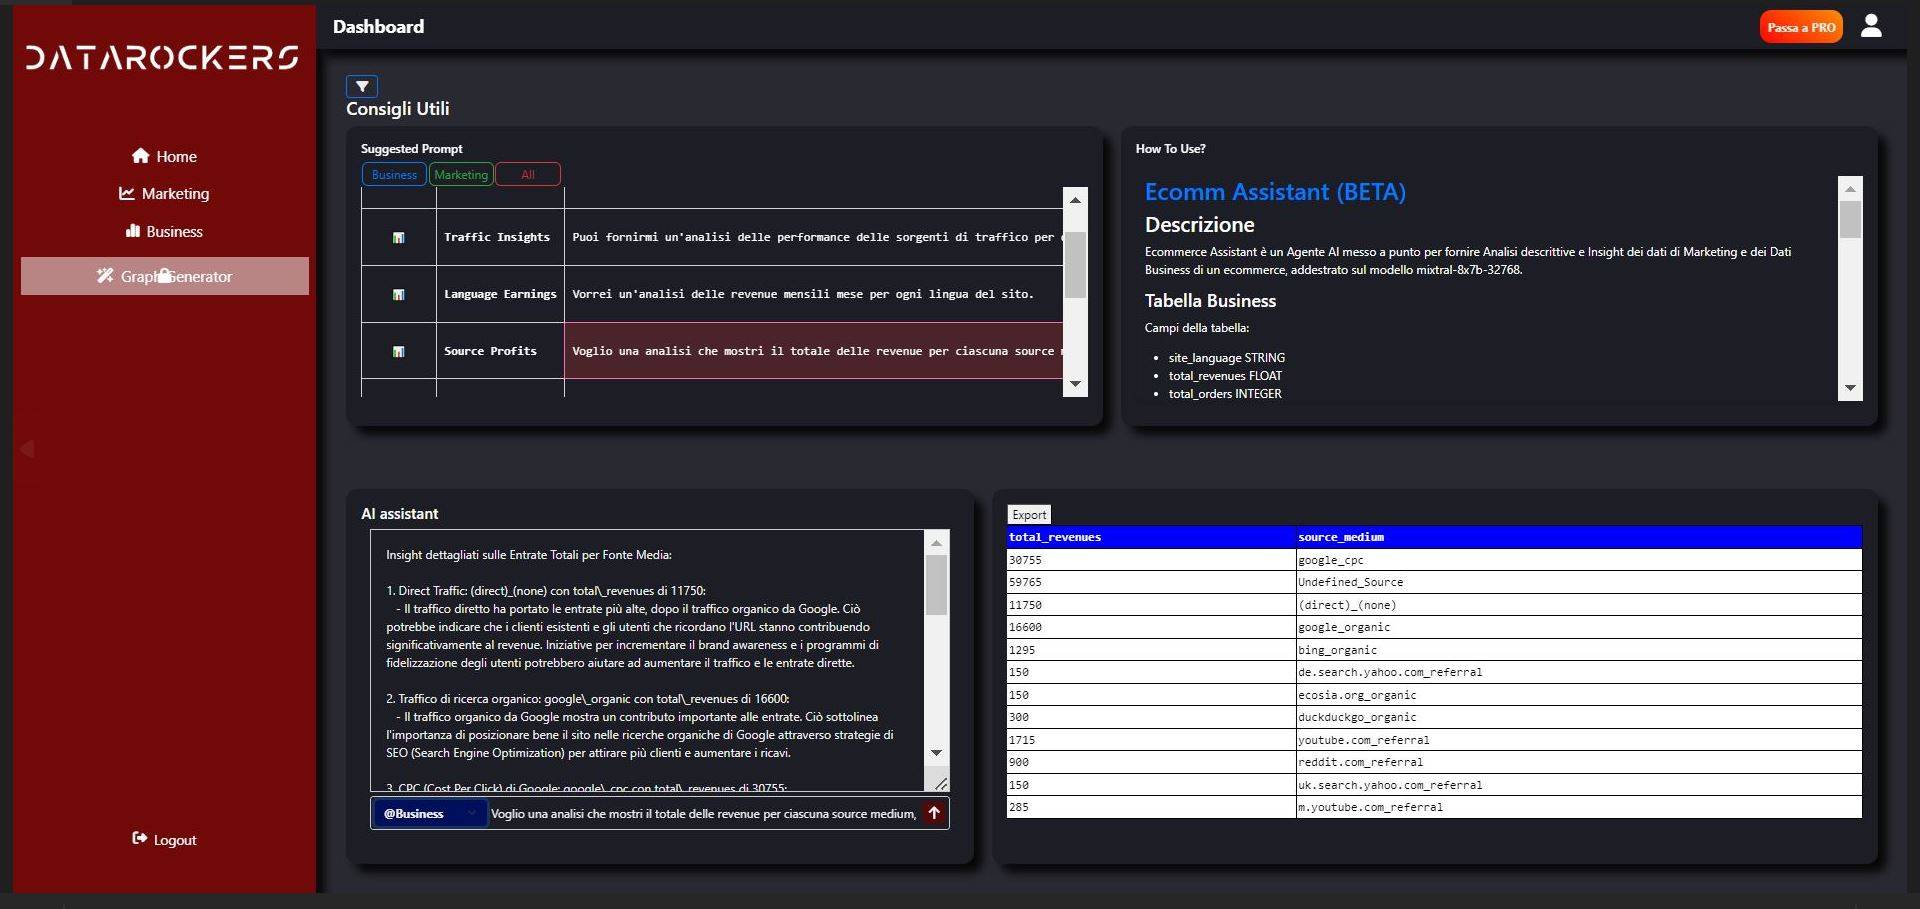Open the user profile icon
The height and width of the screenshot is (909, 1920).
[x=1871, y=26]
